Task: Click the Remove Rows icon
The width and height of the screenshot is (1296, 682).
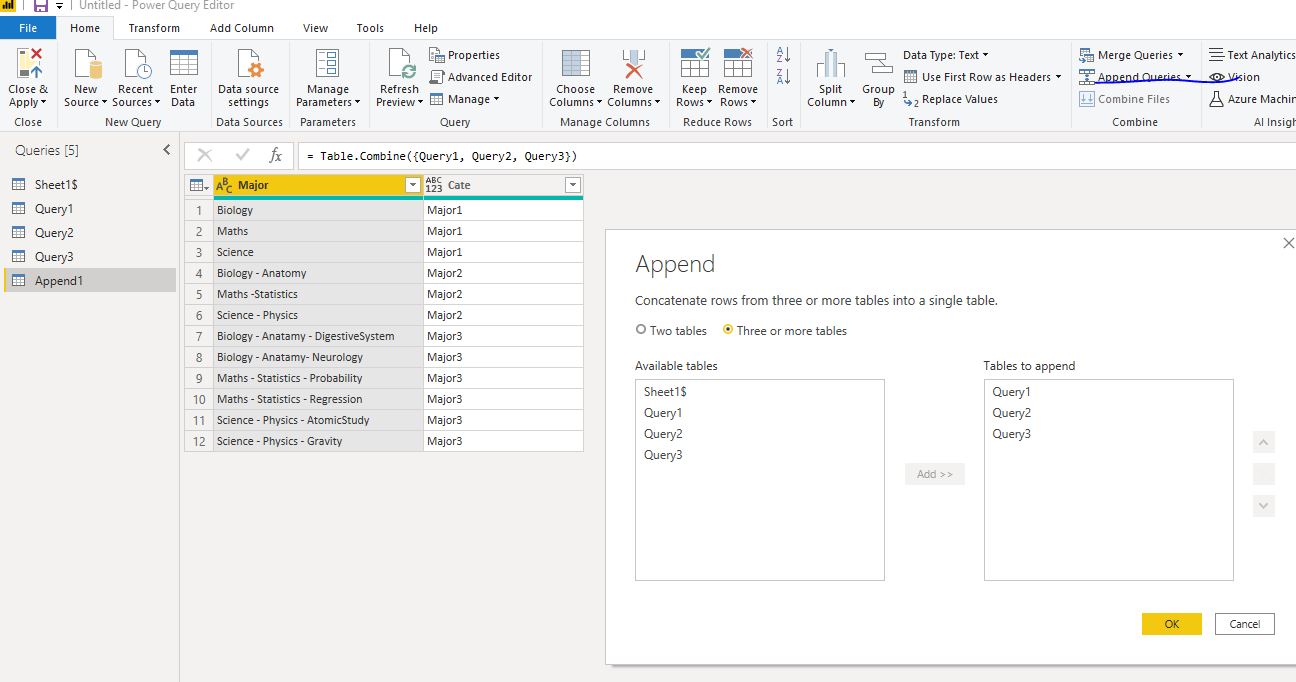Action: click(738, 63)
